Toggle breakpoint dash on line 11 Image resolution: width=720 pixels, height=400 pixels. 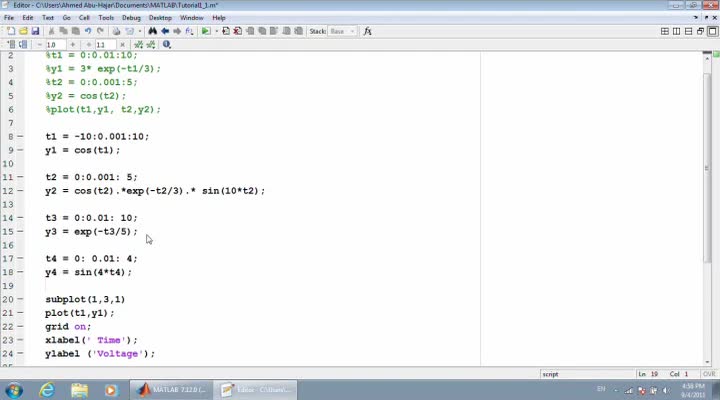(20, 177)
